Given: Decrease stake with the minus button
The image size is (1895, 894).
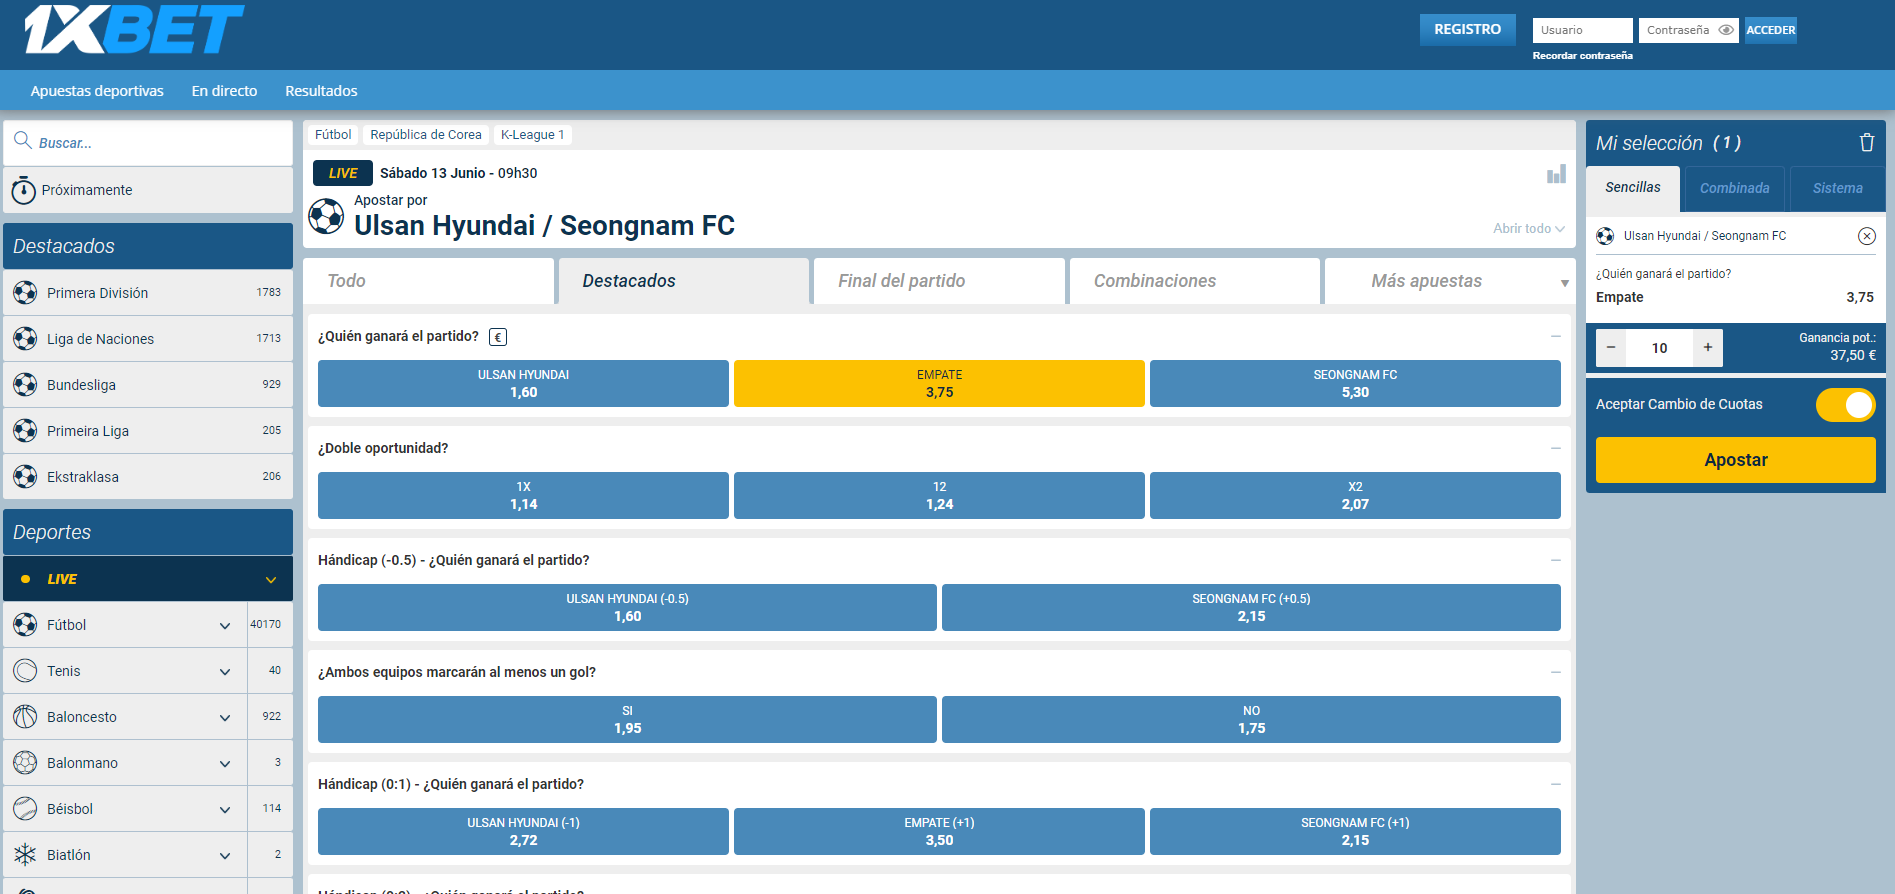Looking at the screenshot, I should (1611, 348).
